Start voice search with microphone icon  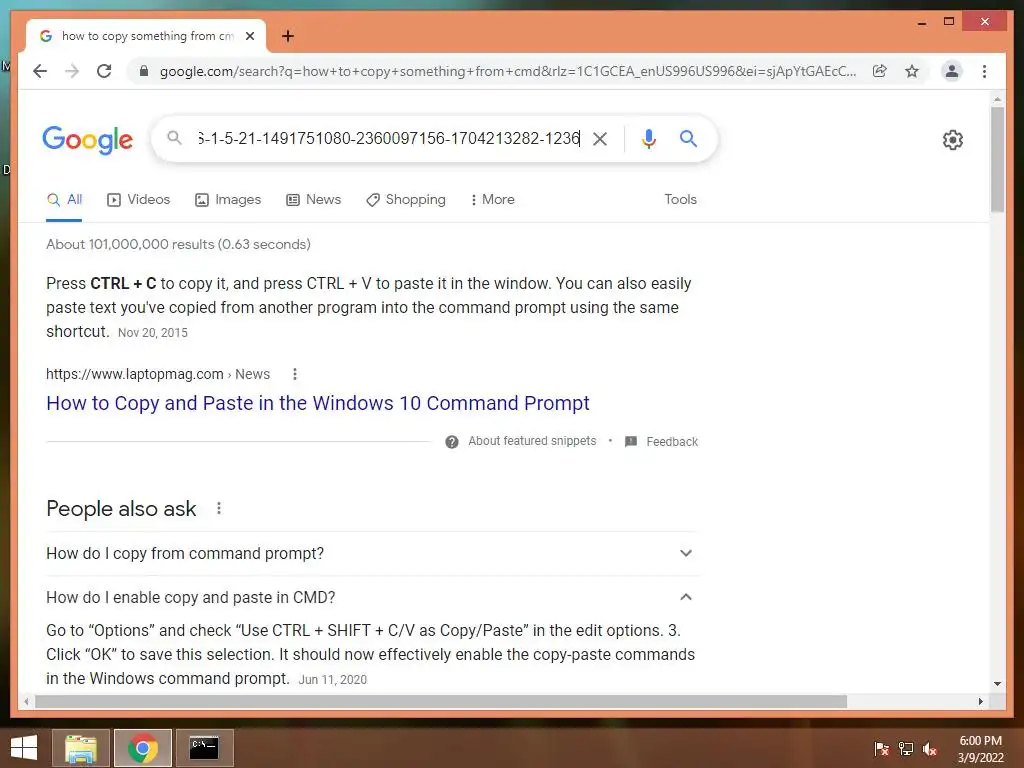648,138
